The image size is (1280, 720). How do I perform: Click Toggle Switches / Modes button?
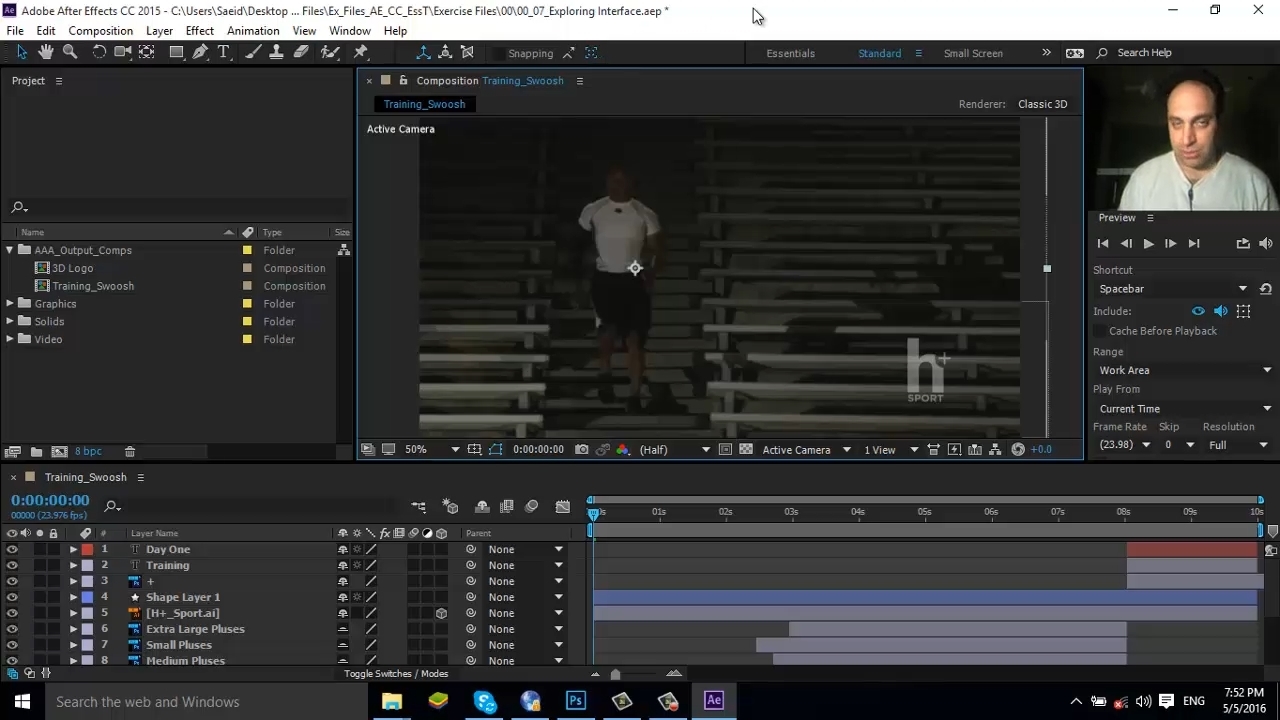pos(395,674)
